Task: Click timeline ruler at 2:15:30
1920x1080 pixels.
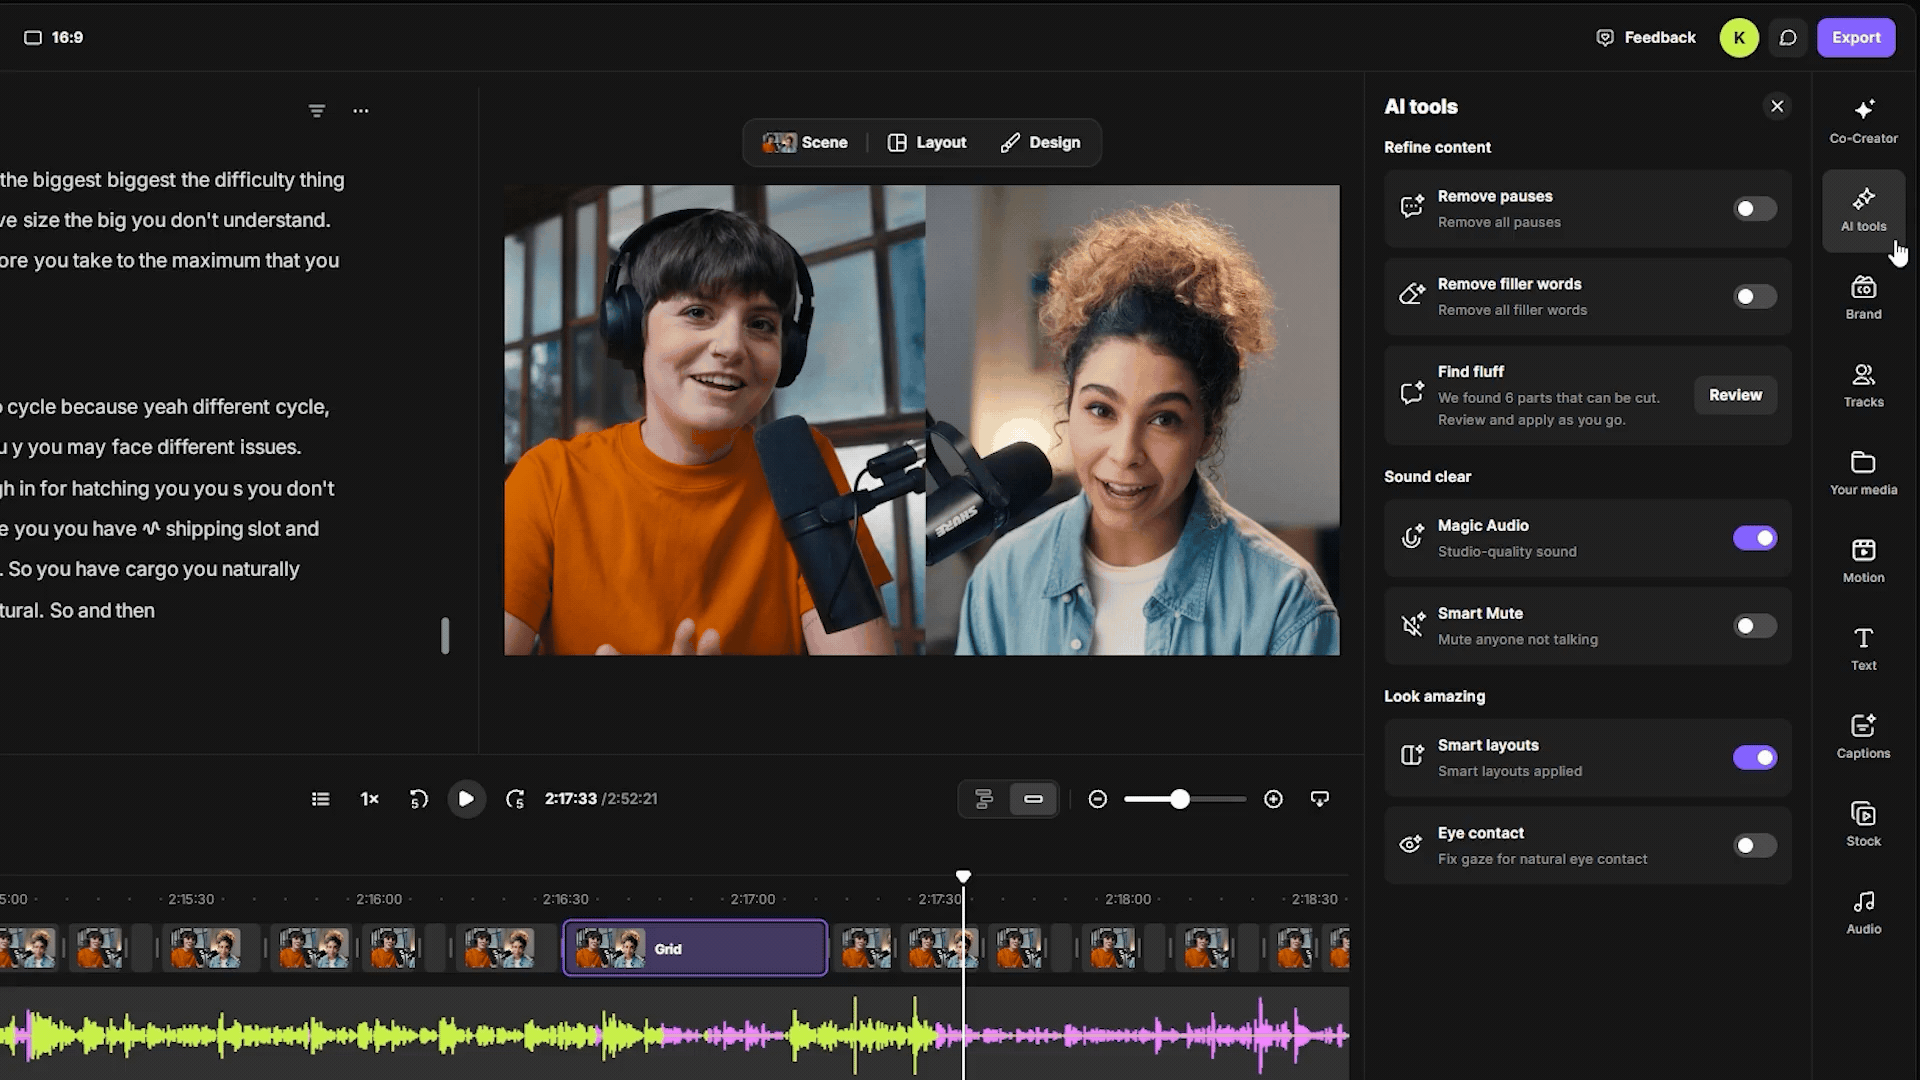Action: 191,899
